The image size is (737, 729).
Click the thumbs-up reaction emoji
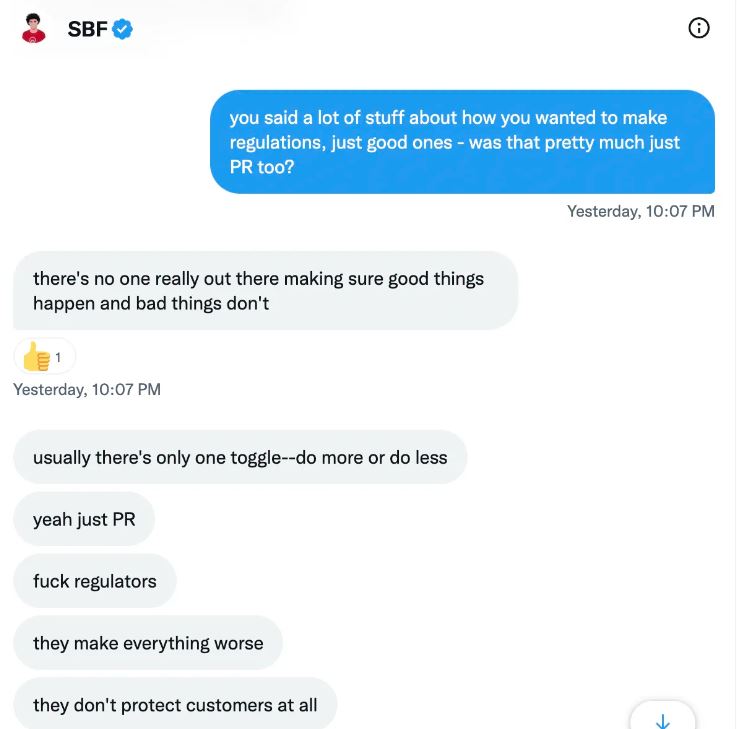click(x=36, y=356)
